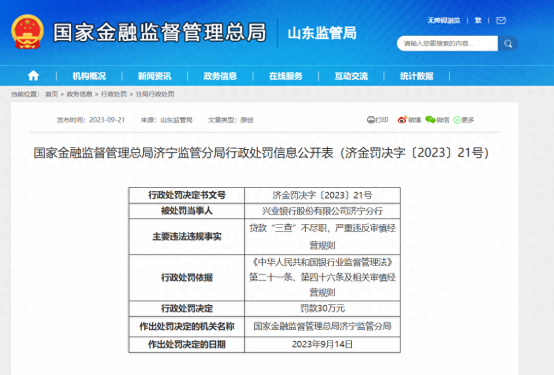The image size is (554, 375).
Task: Share via the WeChat 微信 icon
Action: 430,120
